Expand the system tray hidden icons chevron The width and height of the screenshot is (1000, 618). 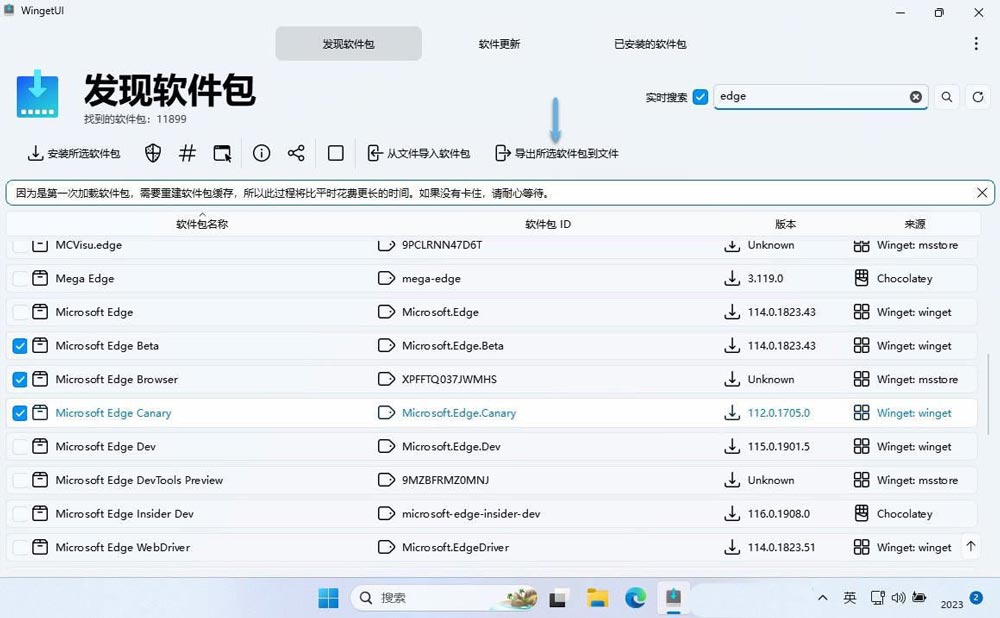click(823, 598)
